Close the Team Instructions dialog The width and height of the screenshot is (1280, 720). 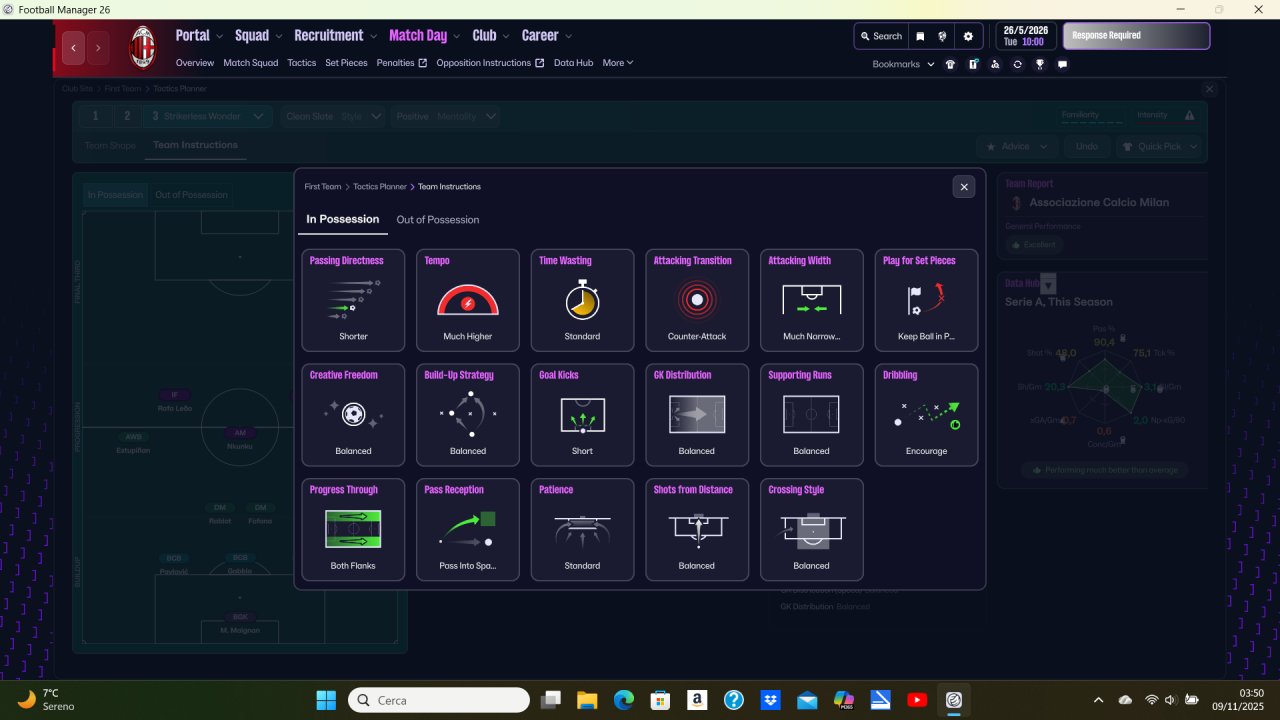coord(964,187)
